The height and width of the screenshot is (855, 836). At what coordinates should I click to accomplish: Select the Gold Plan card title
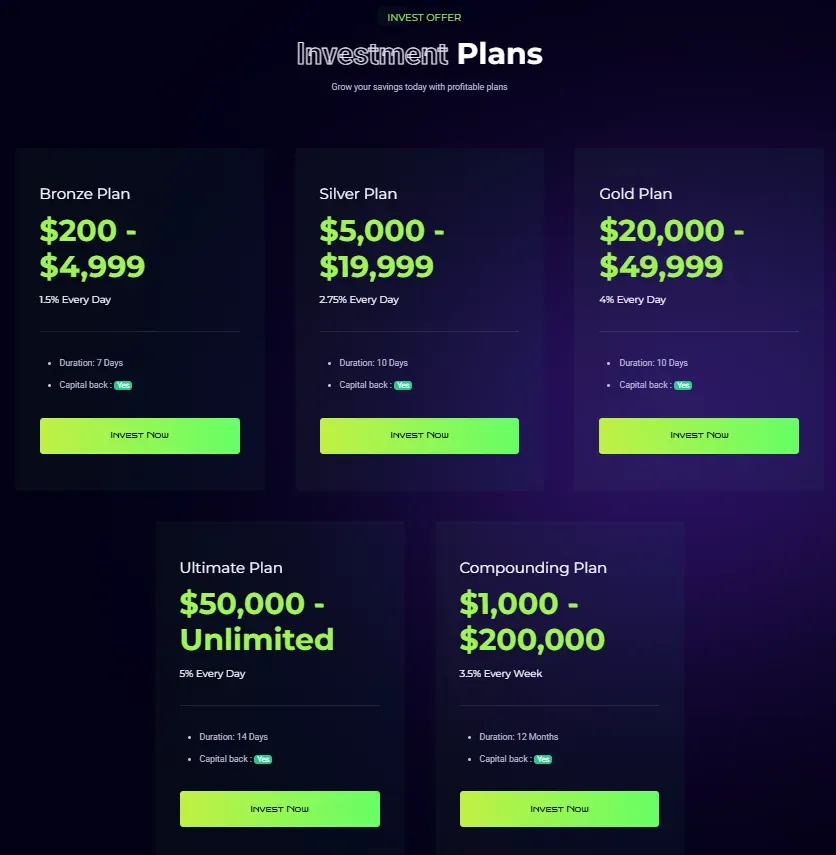coord(635,193)
